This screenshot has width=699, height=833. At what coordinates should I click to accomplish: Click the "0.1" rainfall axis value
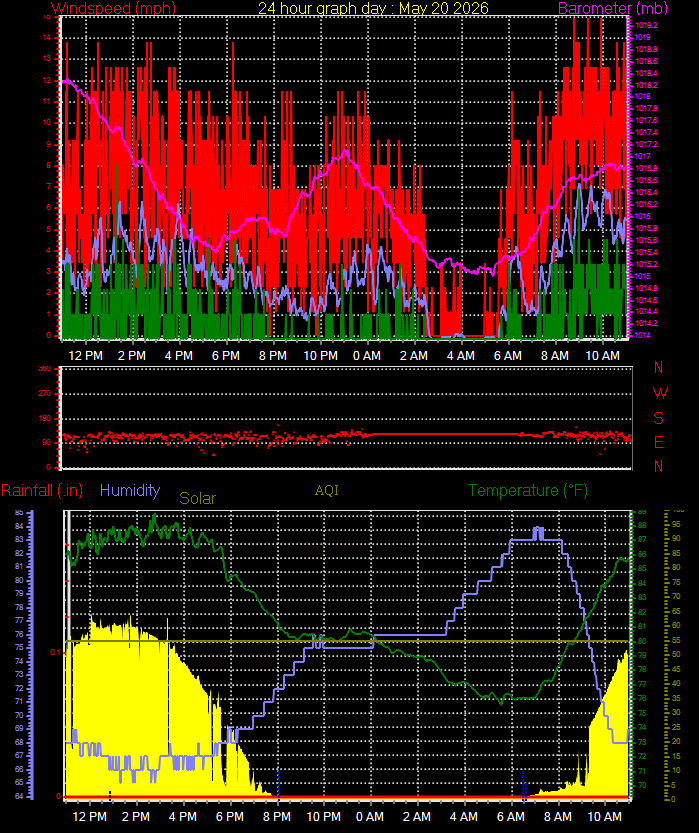point(55,652)
